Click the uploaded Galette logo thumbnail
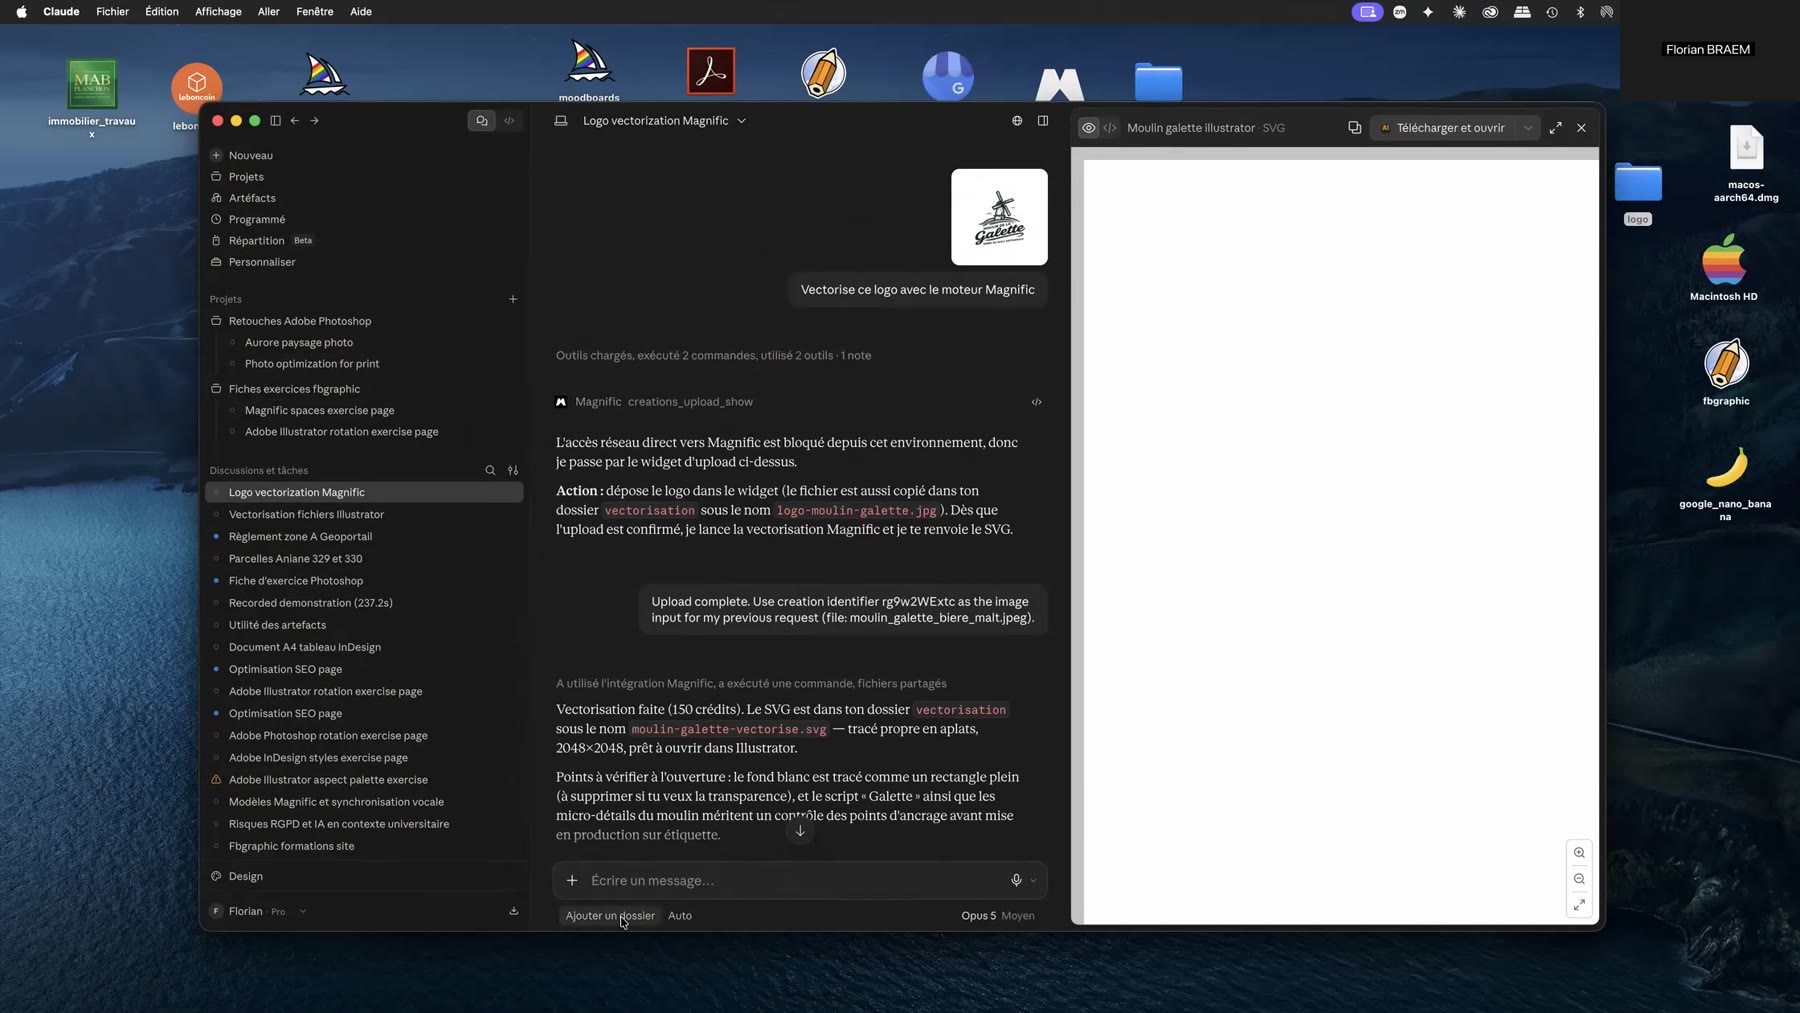Image resolution: width=1800 pixels, height=1013 pixels. pos(999,217)
